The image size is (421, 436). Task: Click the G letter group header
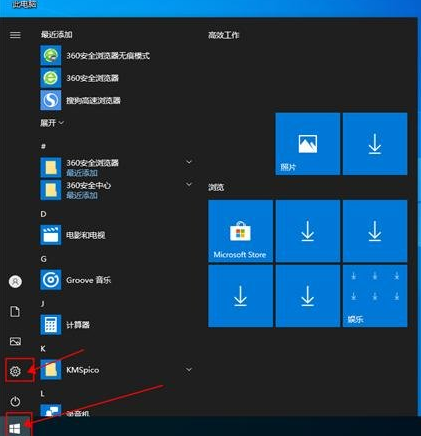[x=43, y=259]
